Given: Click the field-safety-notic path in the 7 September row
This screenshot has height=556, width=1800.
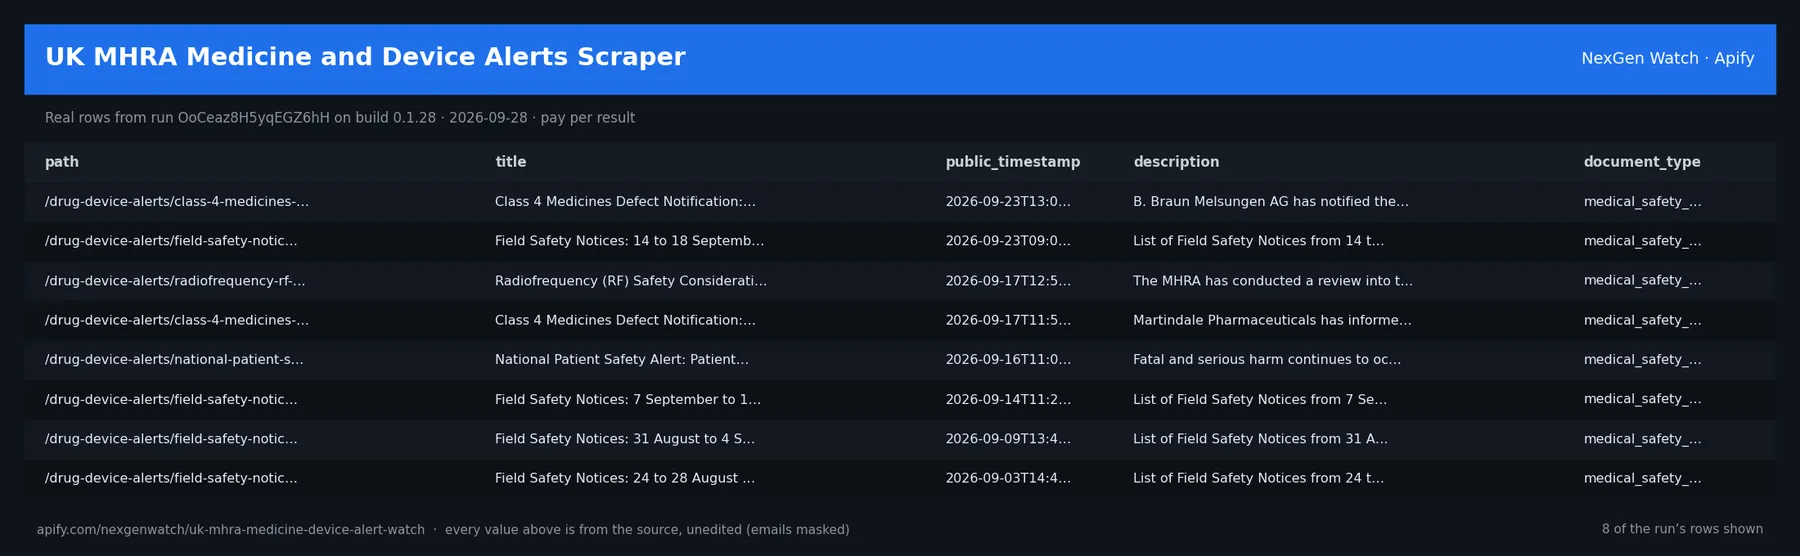Looking at the screenshot, I should click(171, 399).
